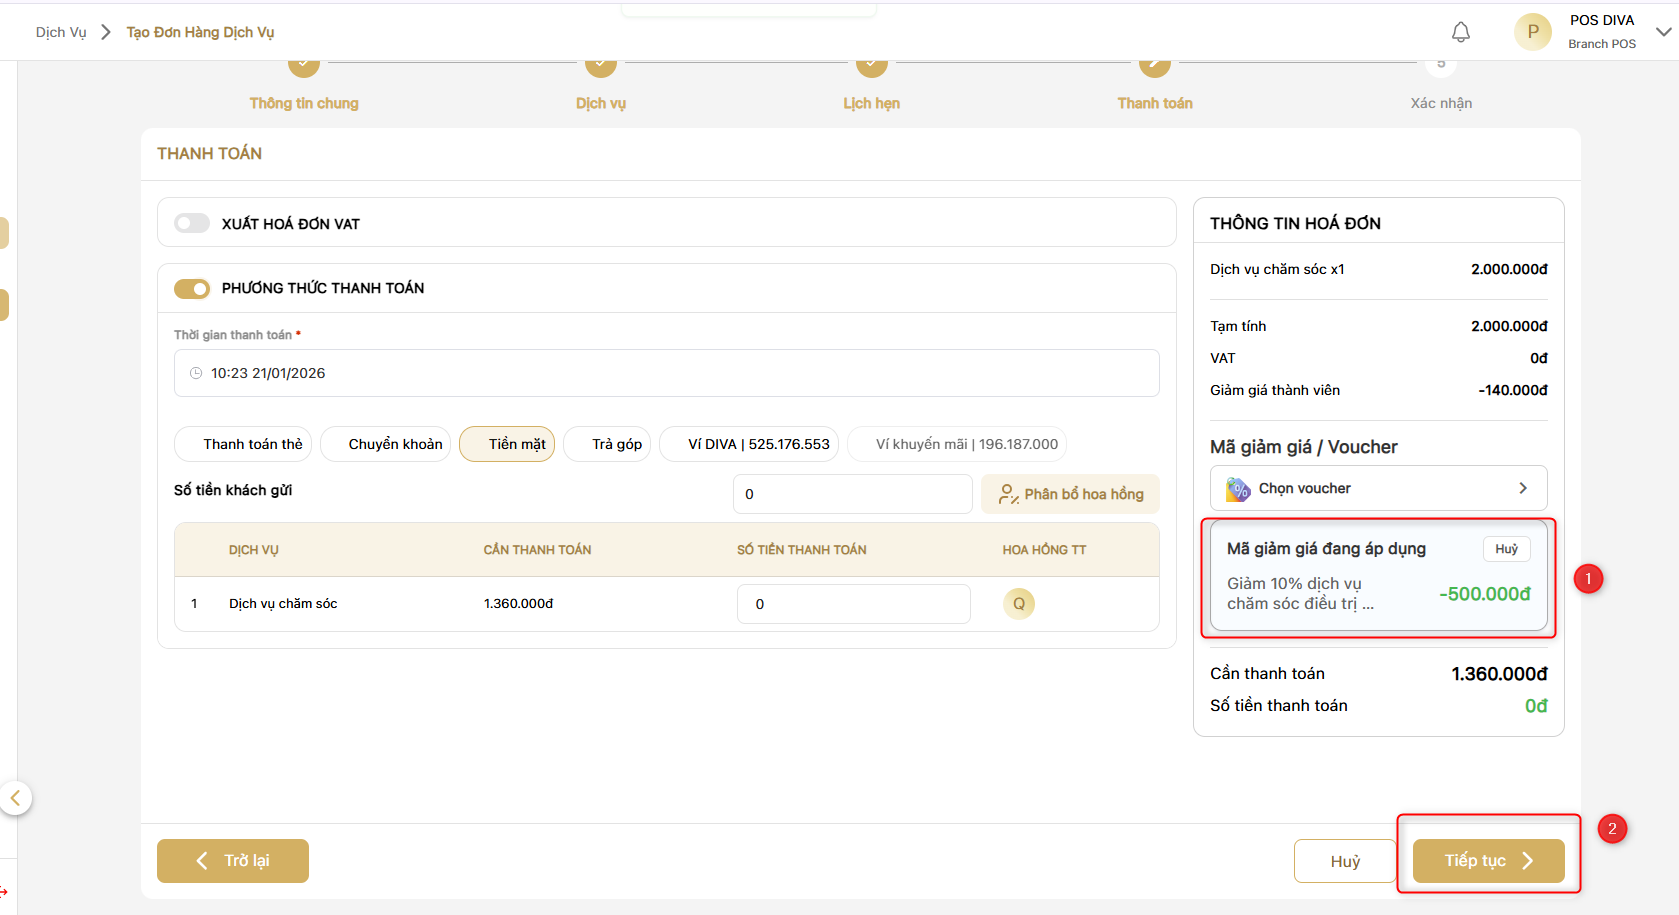Cancel the applied discount code with Huỷ
Screen dimensions: 1679x915
tap(1505, 549)
